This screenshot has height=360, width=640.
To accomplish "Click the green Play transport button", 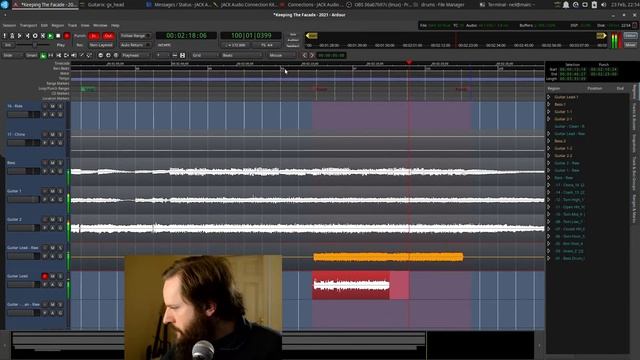I will click(x=50, y=36).
